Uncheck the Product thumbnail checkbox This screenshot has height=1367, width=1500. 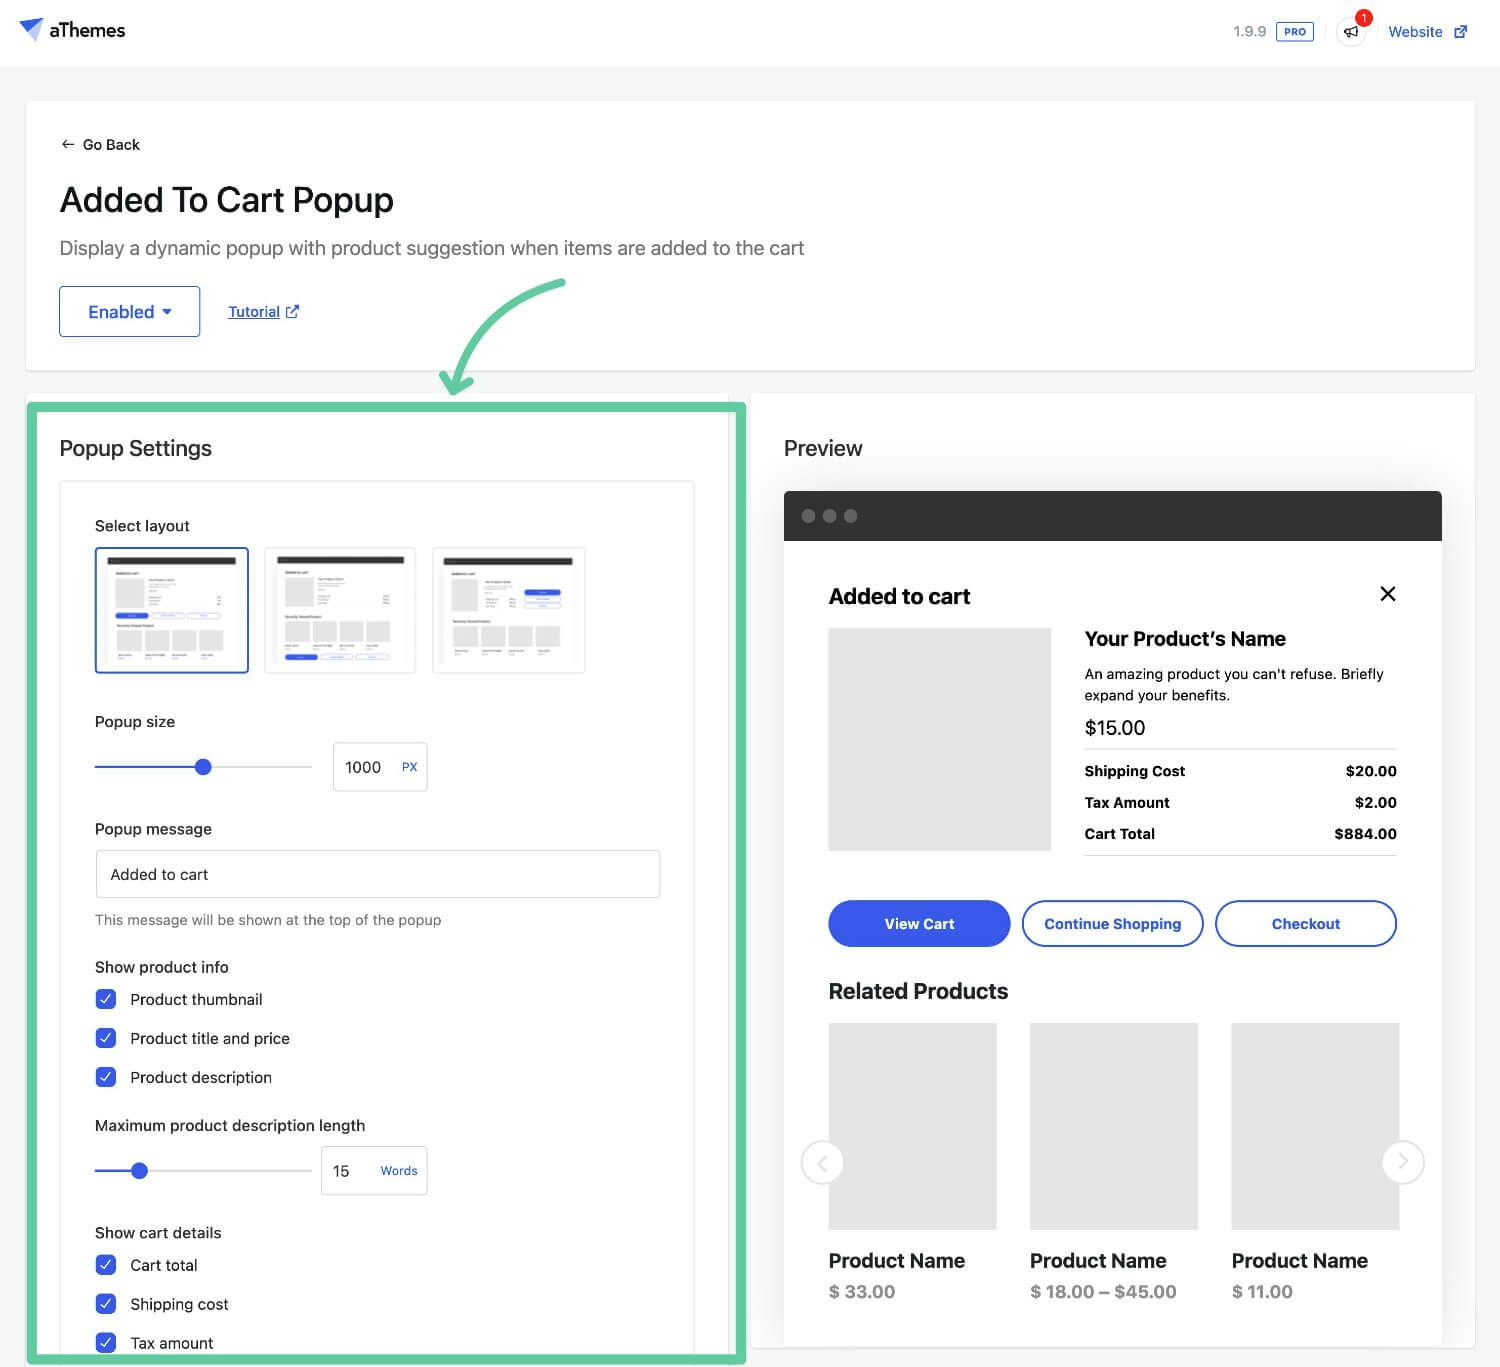pos(106,999)
